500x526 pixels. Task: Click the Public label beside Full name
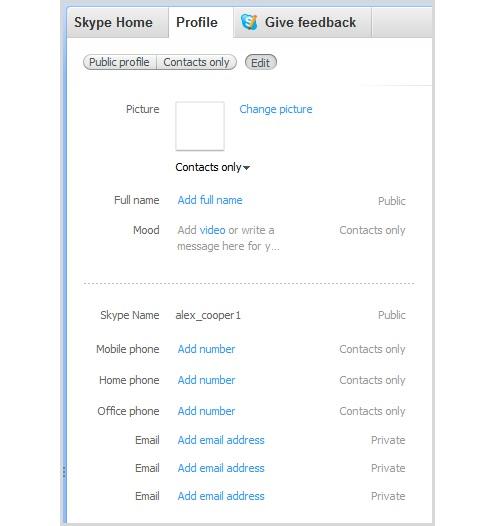[392, 201]
